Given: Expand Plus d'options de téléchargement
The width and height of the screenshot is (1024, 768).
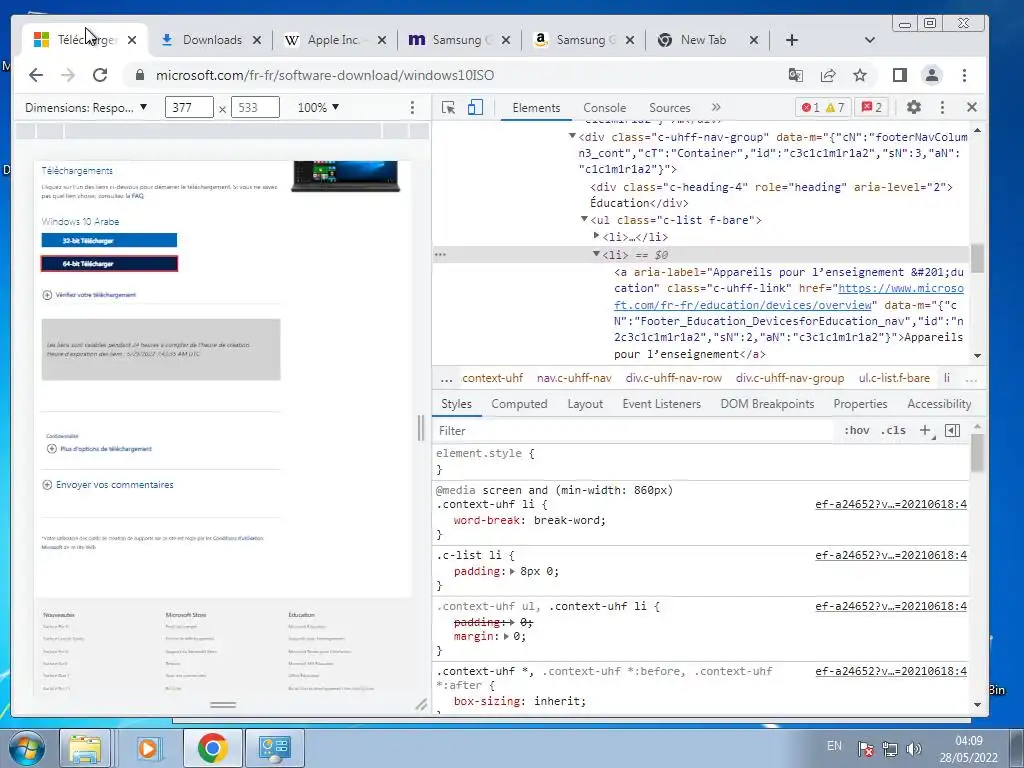Looking at the screenshot, I should pos(99,449).
